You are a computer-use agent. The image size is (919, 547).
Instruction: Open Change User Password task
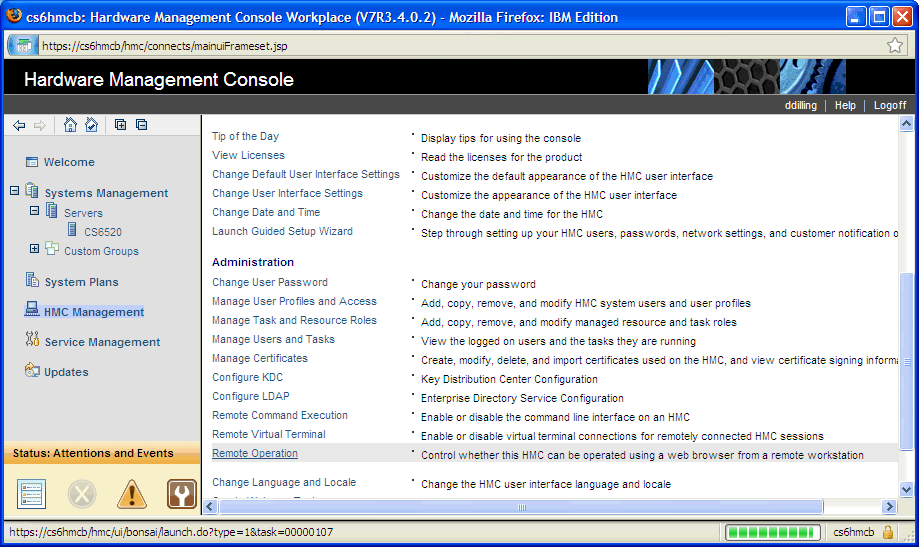[270, 282]
